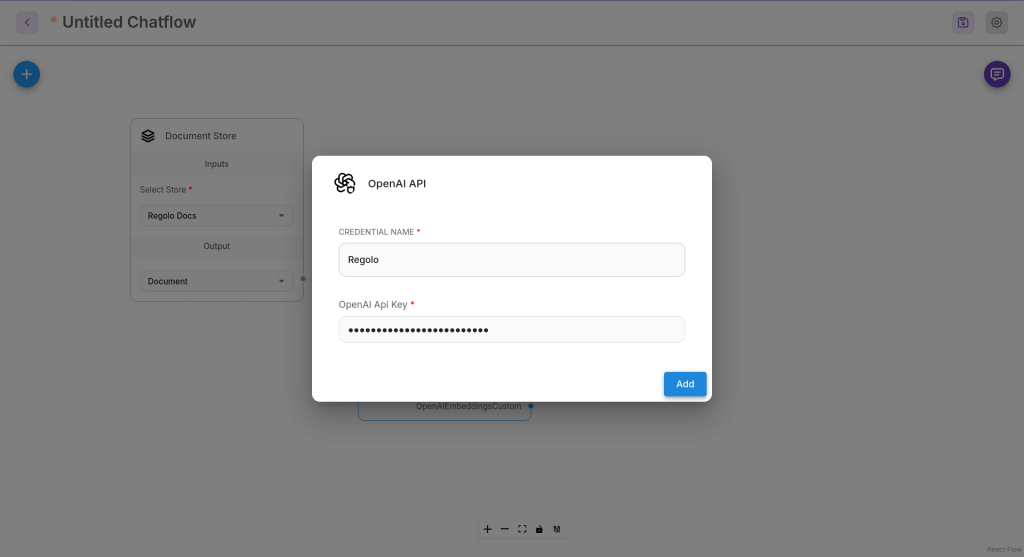Zoom out with the canvas minus control
This screenshot has width=1024, height=557.
pyautogui.click(x=505, y=529)
